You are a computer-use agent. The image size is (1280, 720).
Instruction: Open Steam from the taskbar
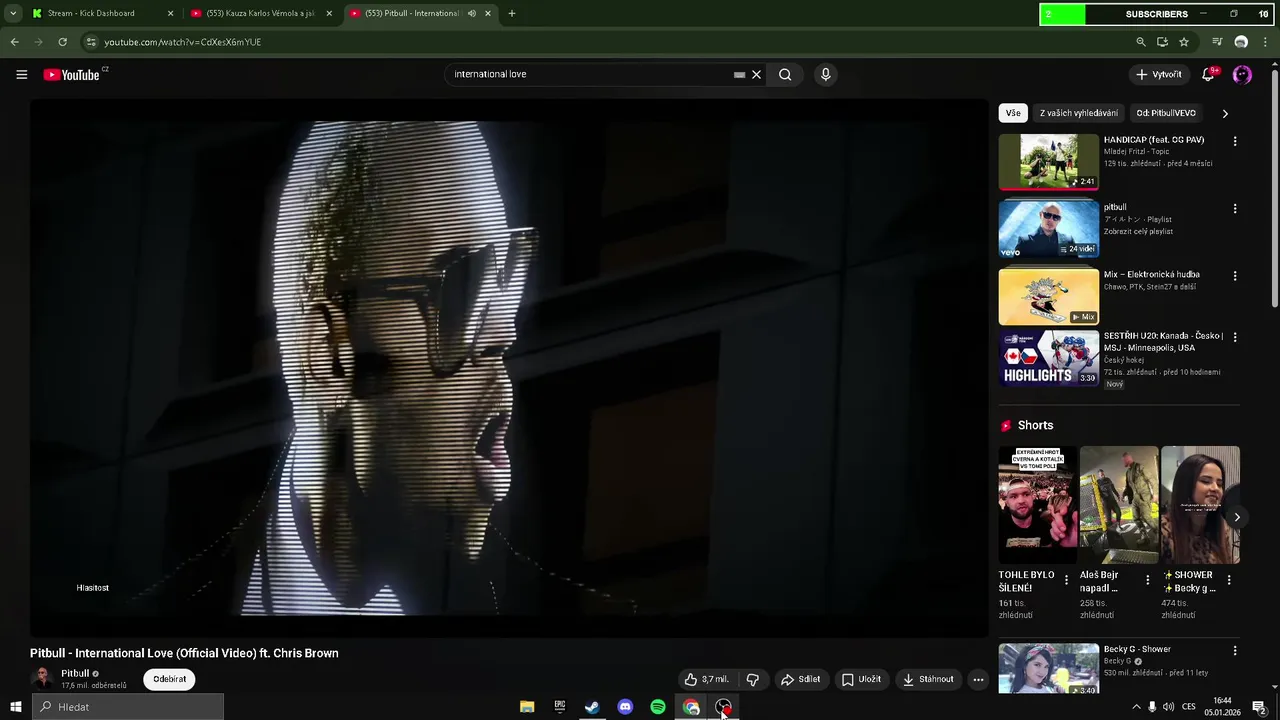coord(592,707)
